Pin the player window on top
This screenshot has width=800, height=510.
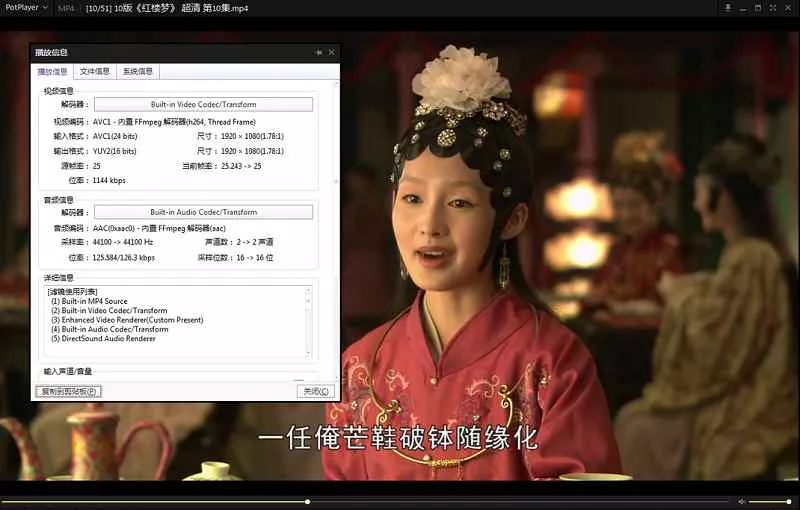[727, 8]
